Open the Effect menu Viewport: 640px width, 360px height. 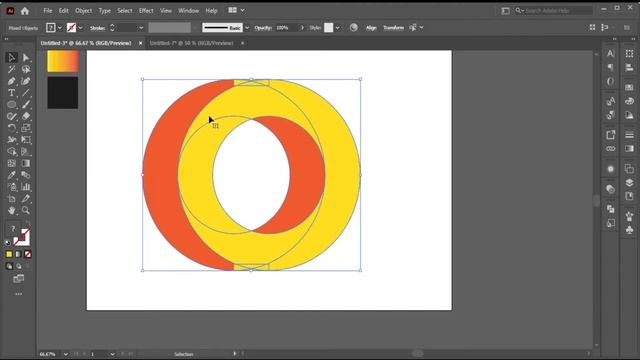coord(146,11)
